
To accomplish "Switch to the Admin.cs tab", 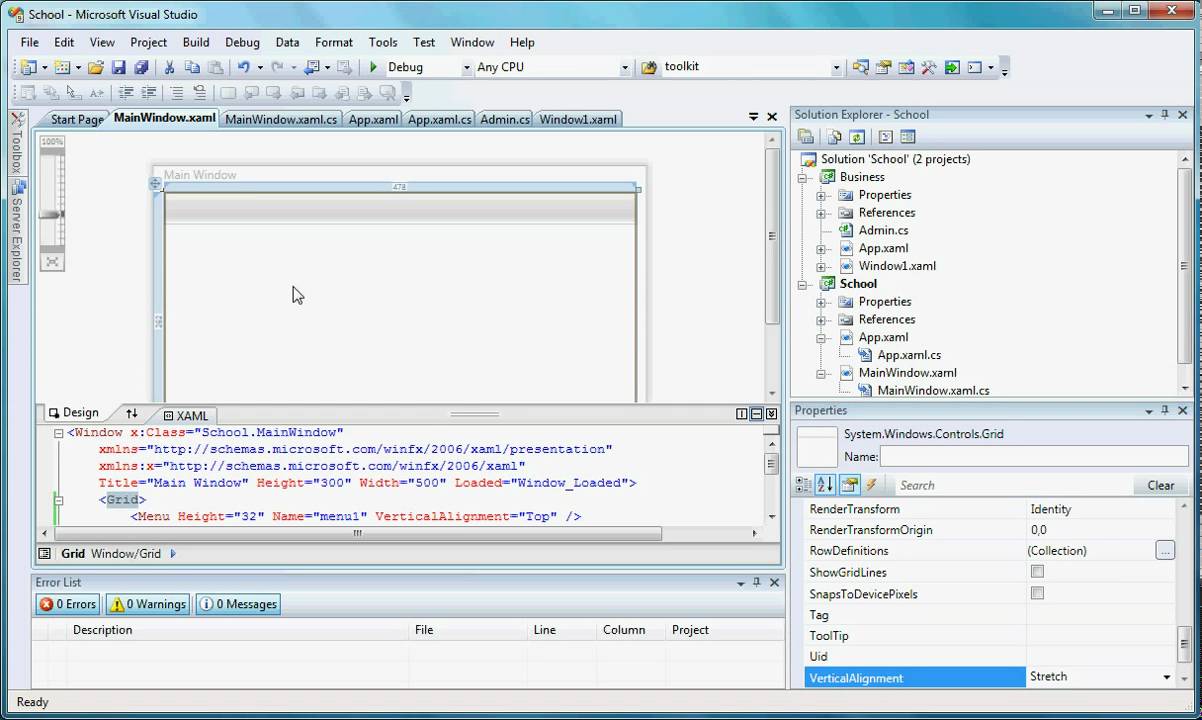I will pos(505,119).
